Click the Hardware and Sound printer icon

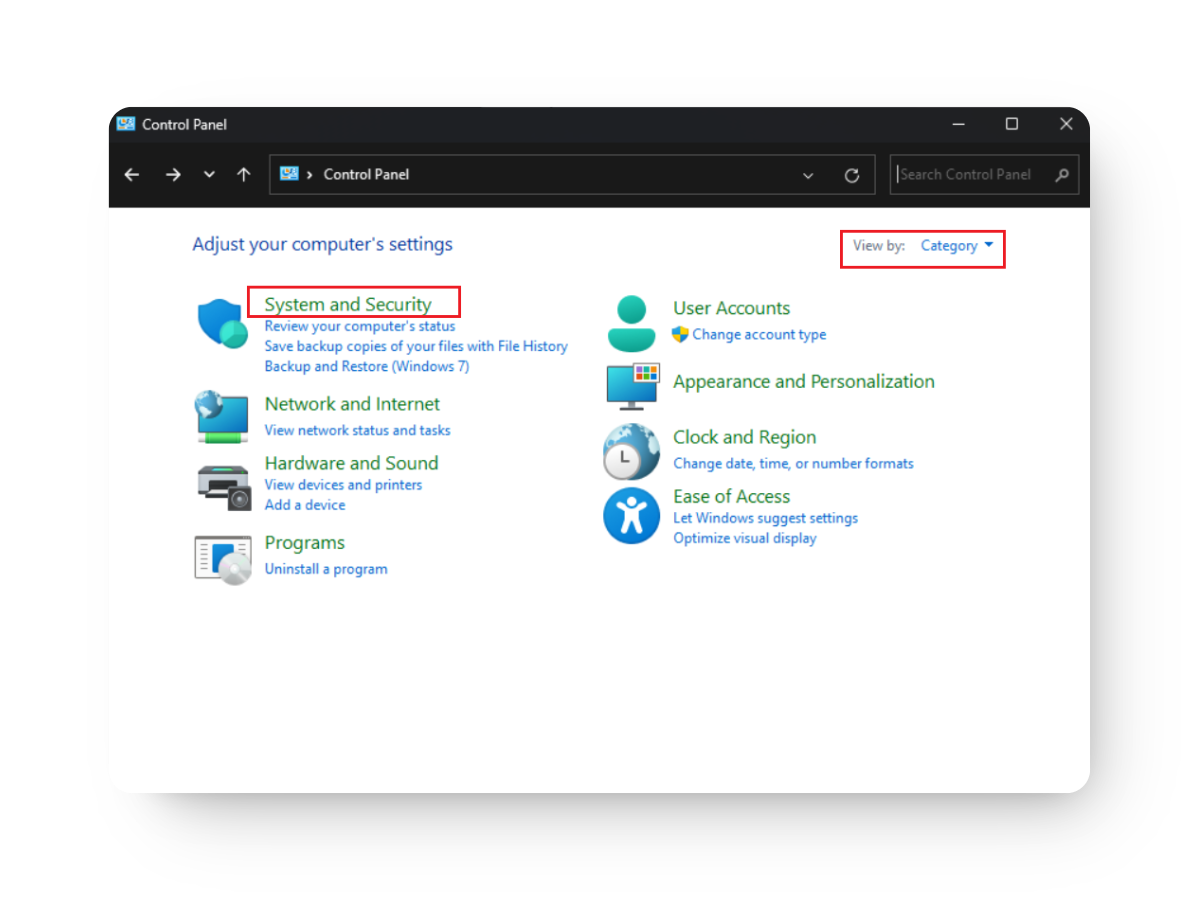[x=222, y=486]
